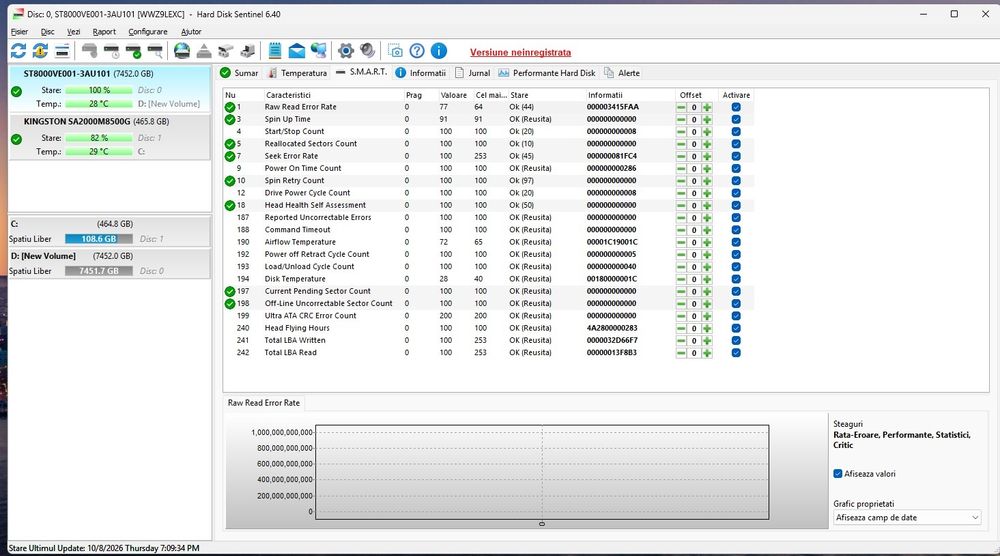Viewport: 1000px width, 556px height.
Task: Click the disk with clock toolbar icon
Action: click(111, 51)
